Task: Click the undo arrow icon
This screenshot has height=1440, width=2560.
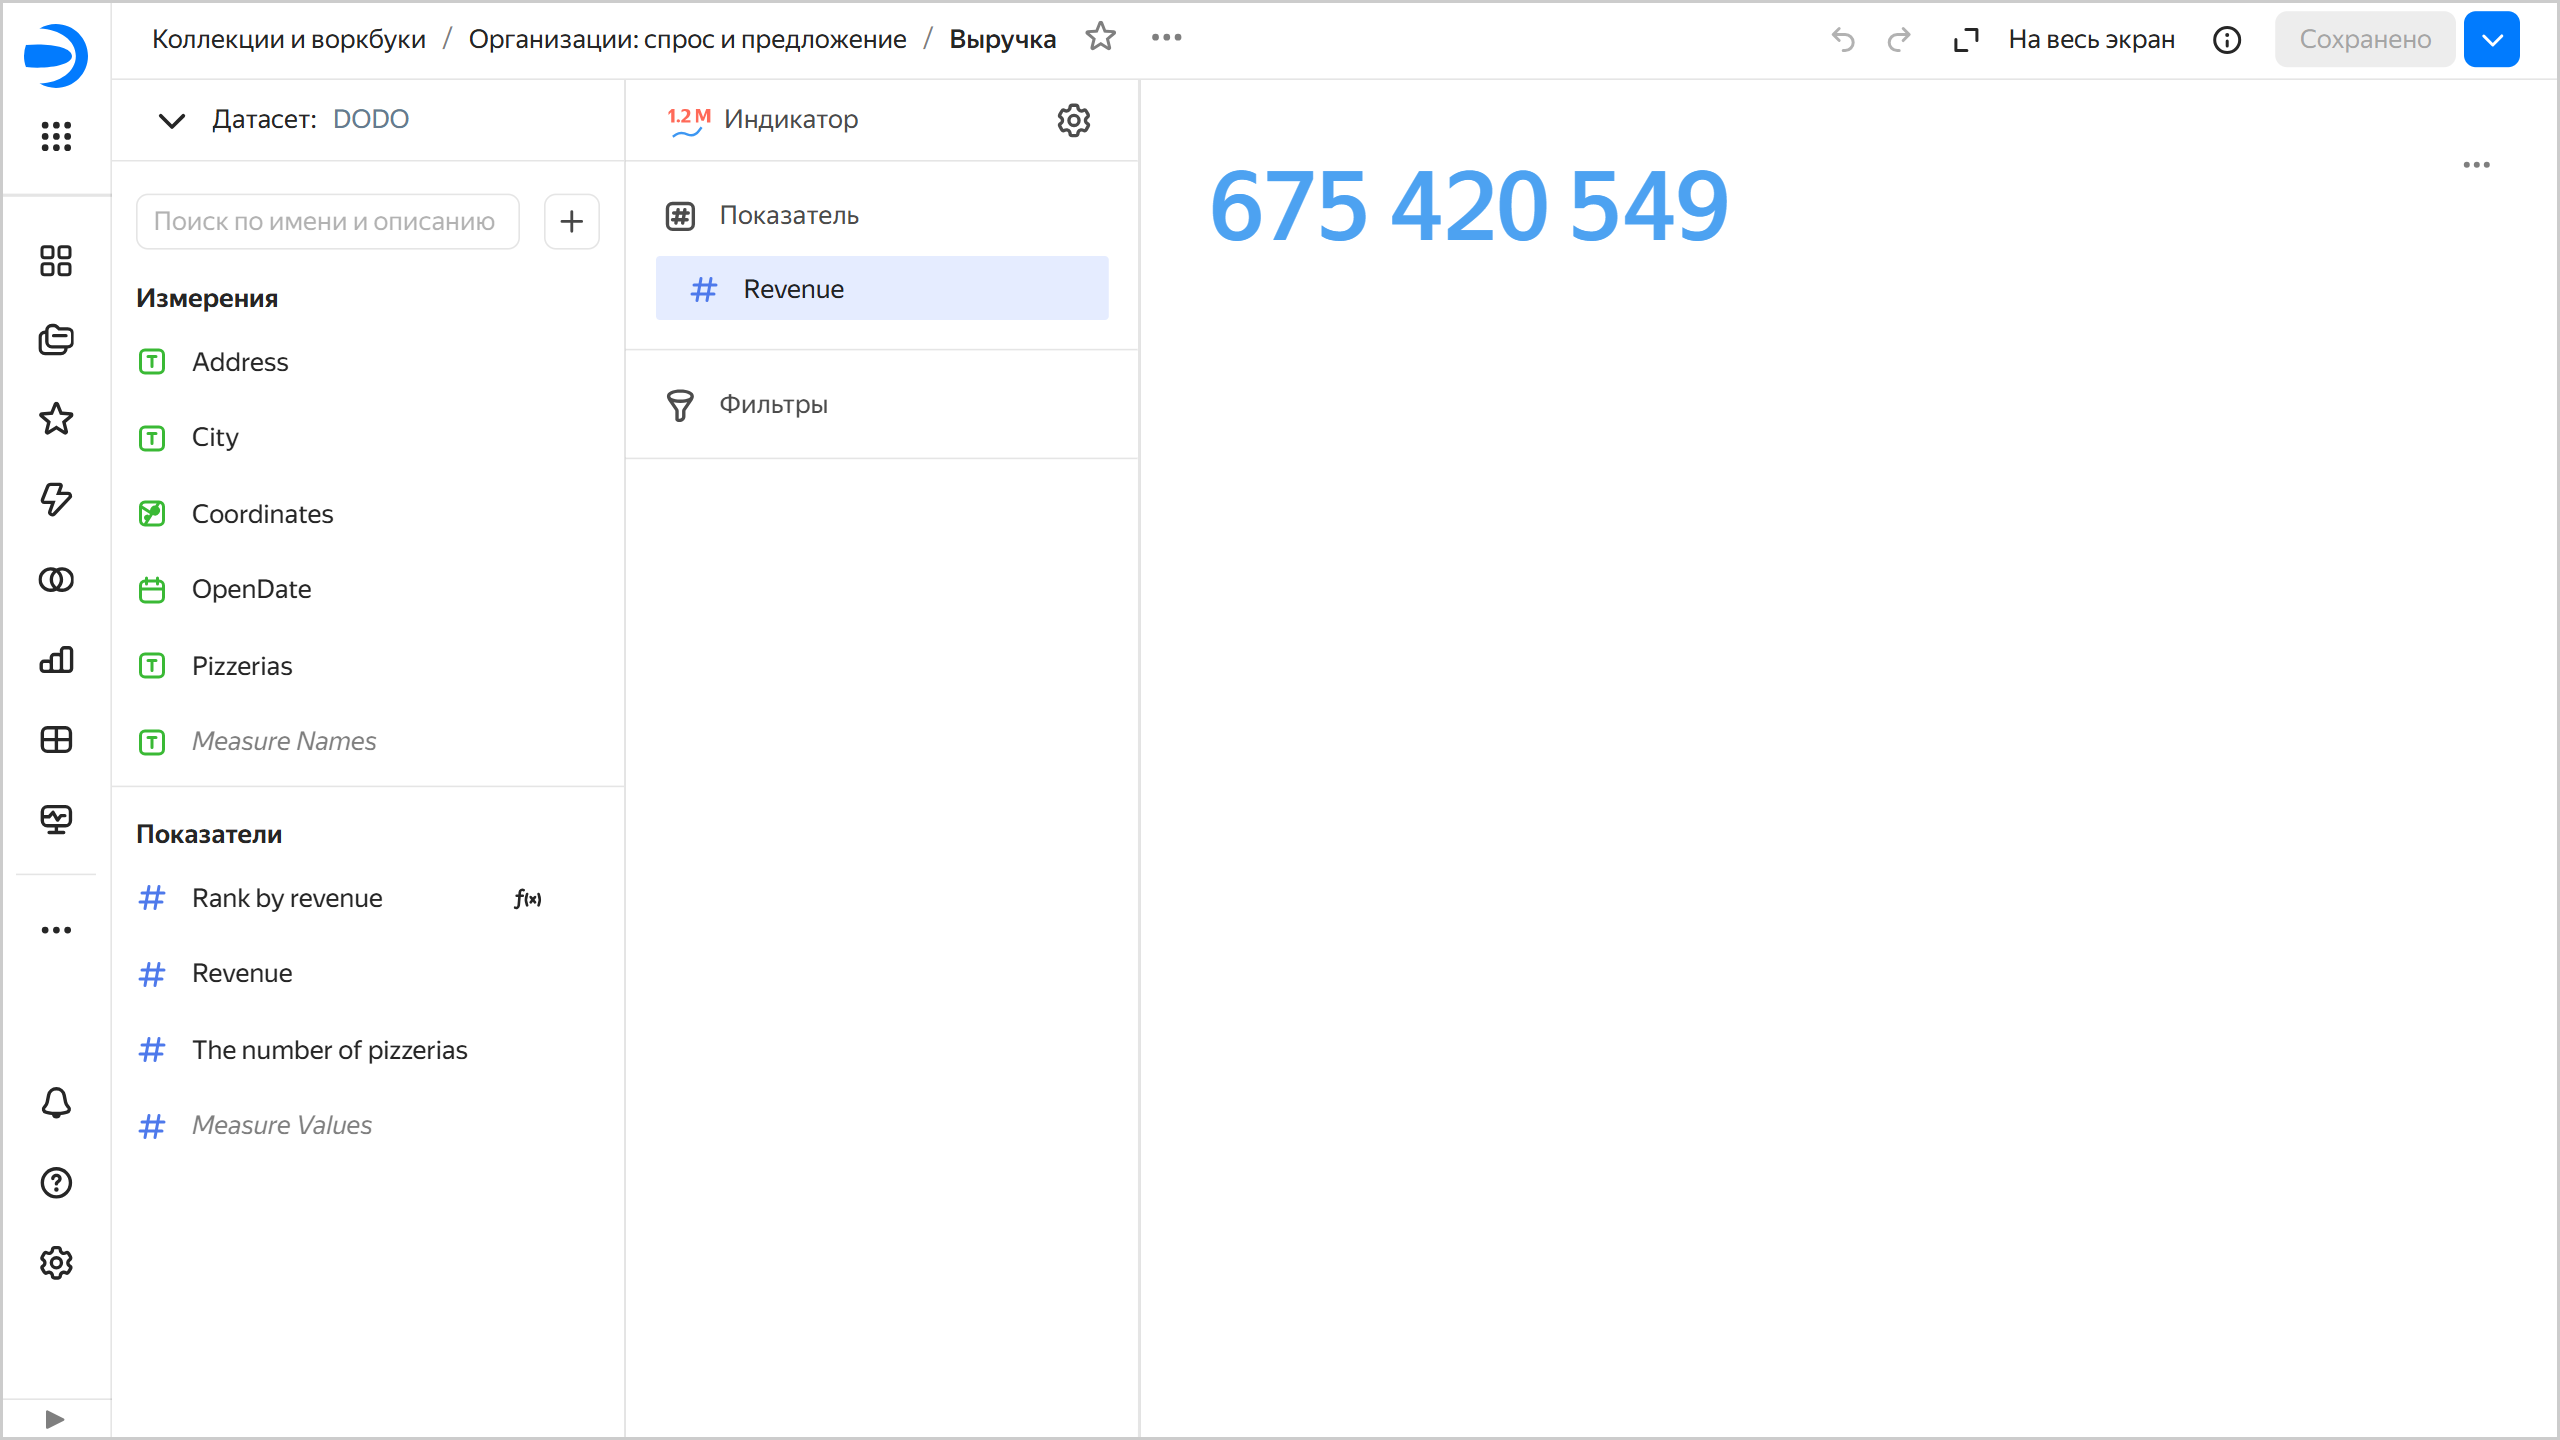Action: pos(1842,40)
